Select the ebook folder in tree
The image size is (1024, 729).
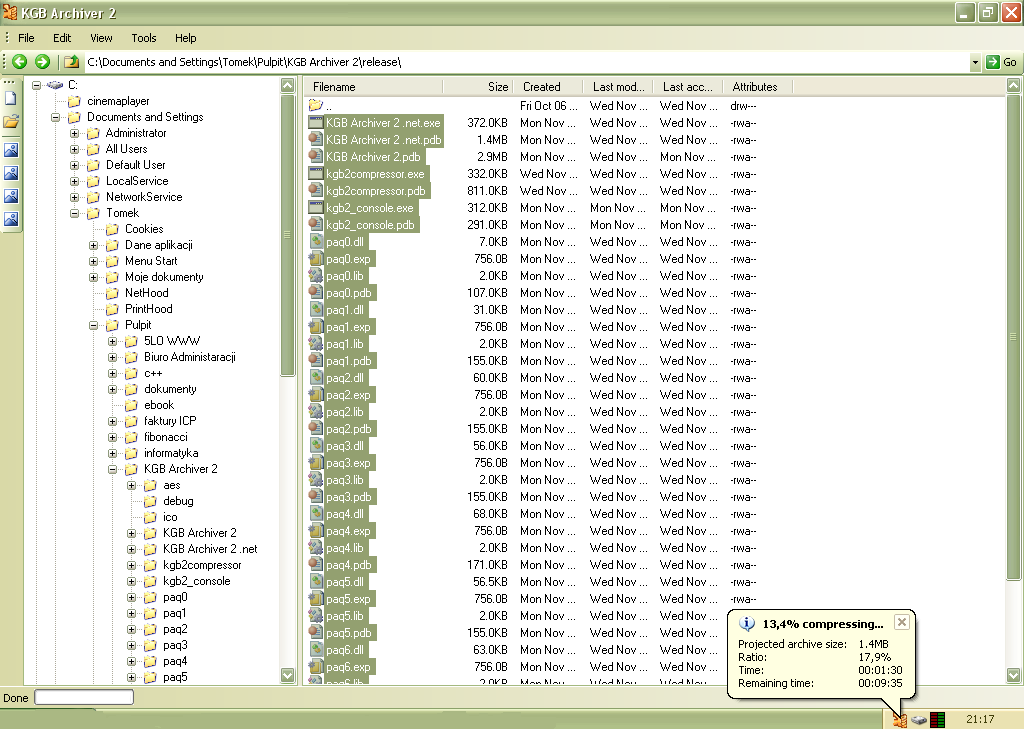(159, 405)
